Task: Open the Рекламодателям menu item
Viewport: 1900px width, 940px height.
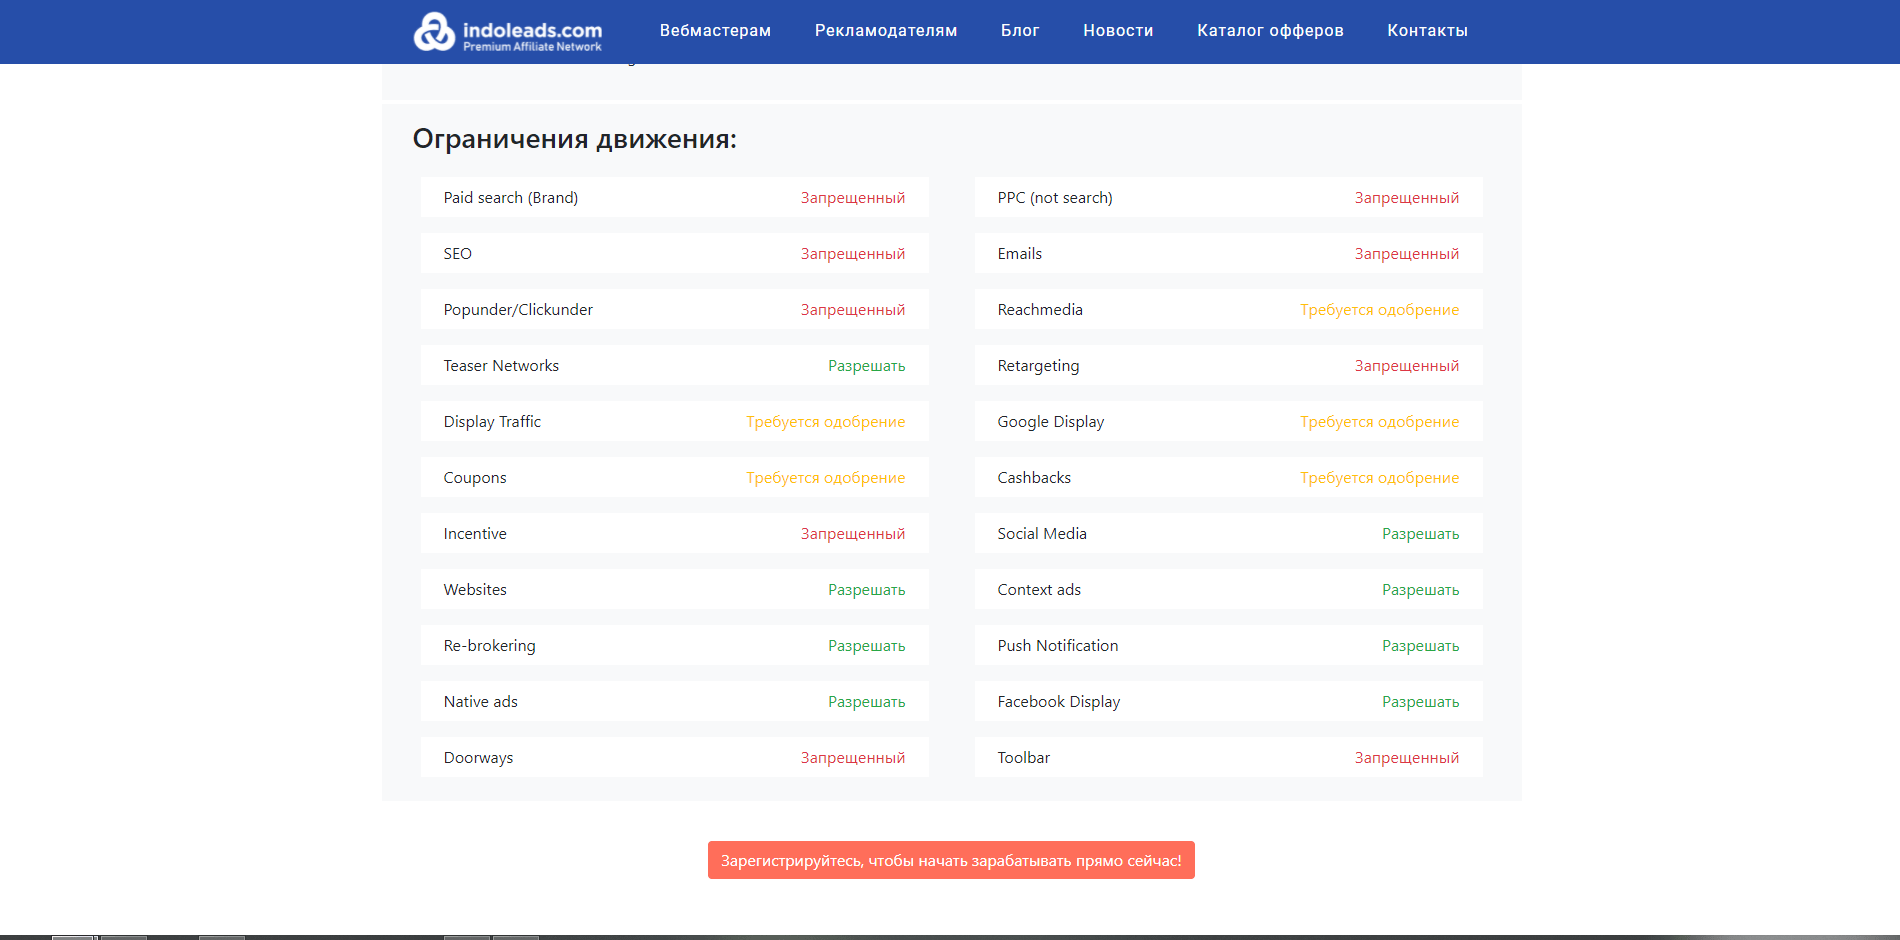Action: coord(885,31)
